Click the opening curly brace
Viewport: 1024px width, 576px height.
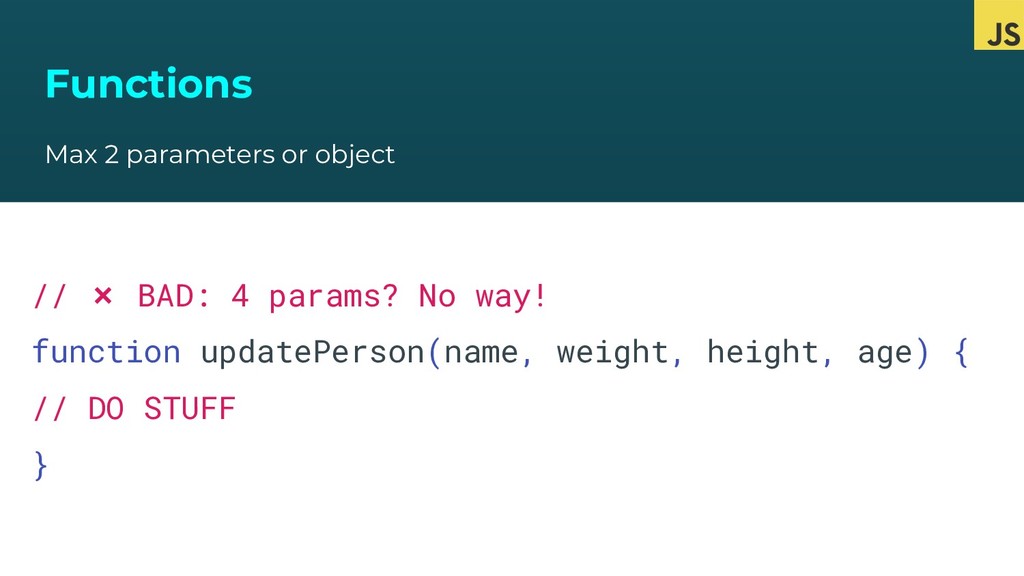pos(960,352)
